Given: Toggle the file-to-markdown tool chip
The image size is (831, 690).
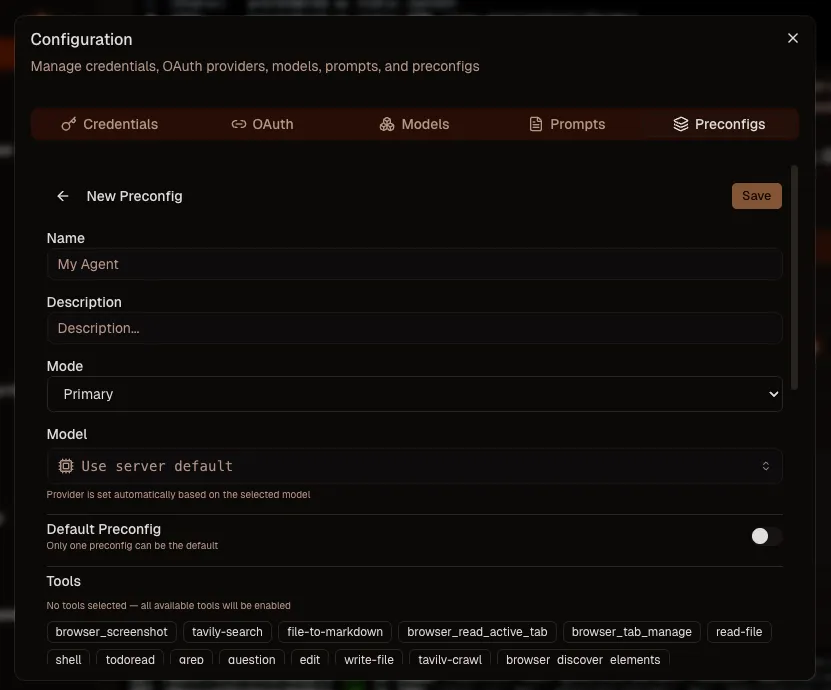Looking at the screenshot, I should [335, 632].
